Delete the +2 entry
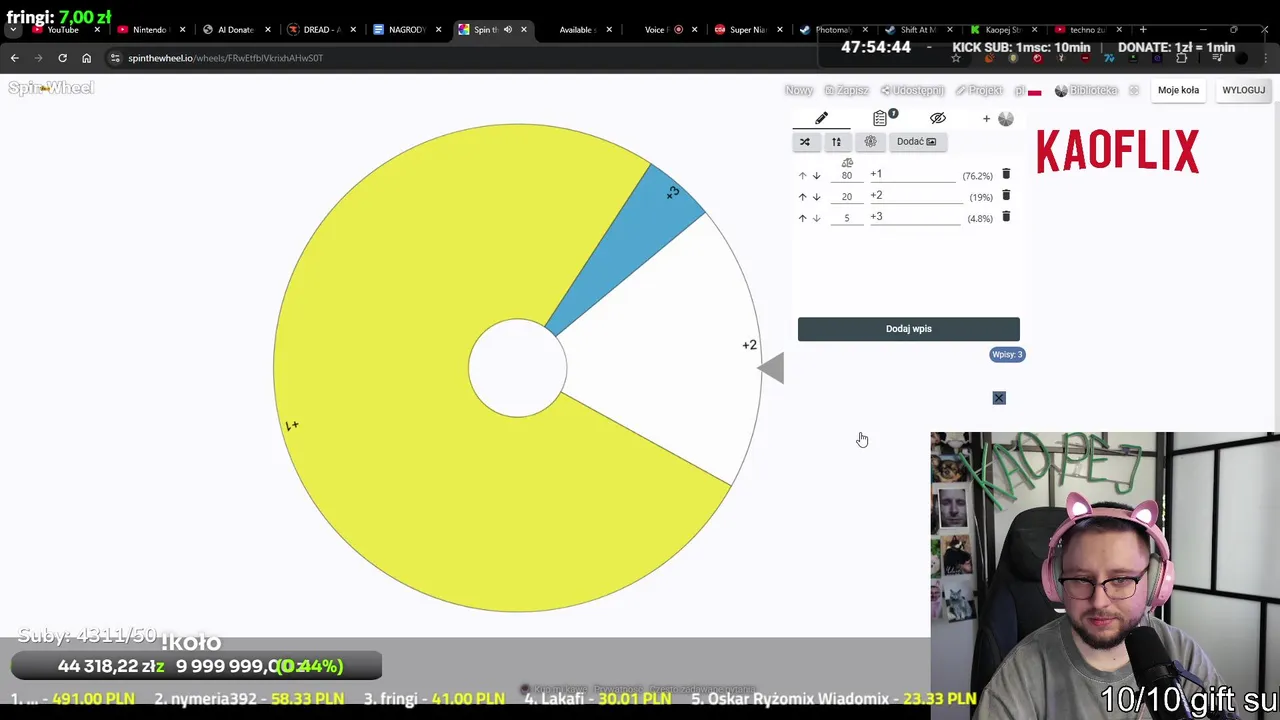1280x720 pixels. click(1006, 195)
